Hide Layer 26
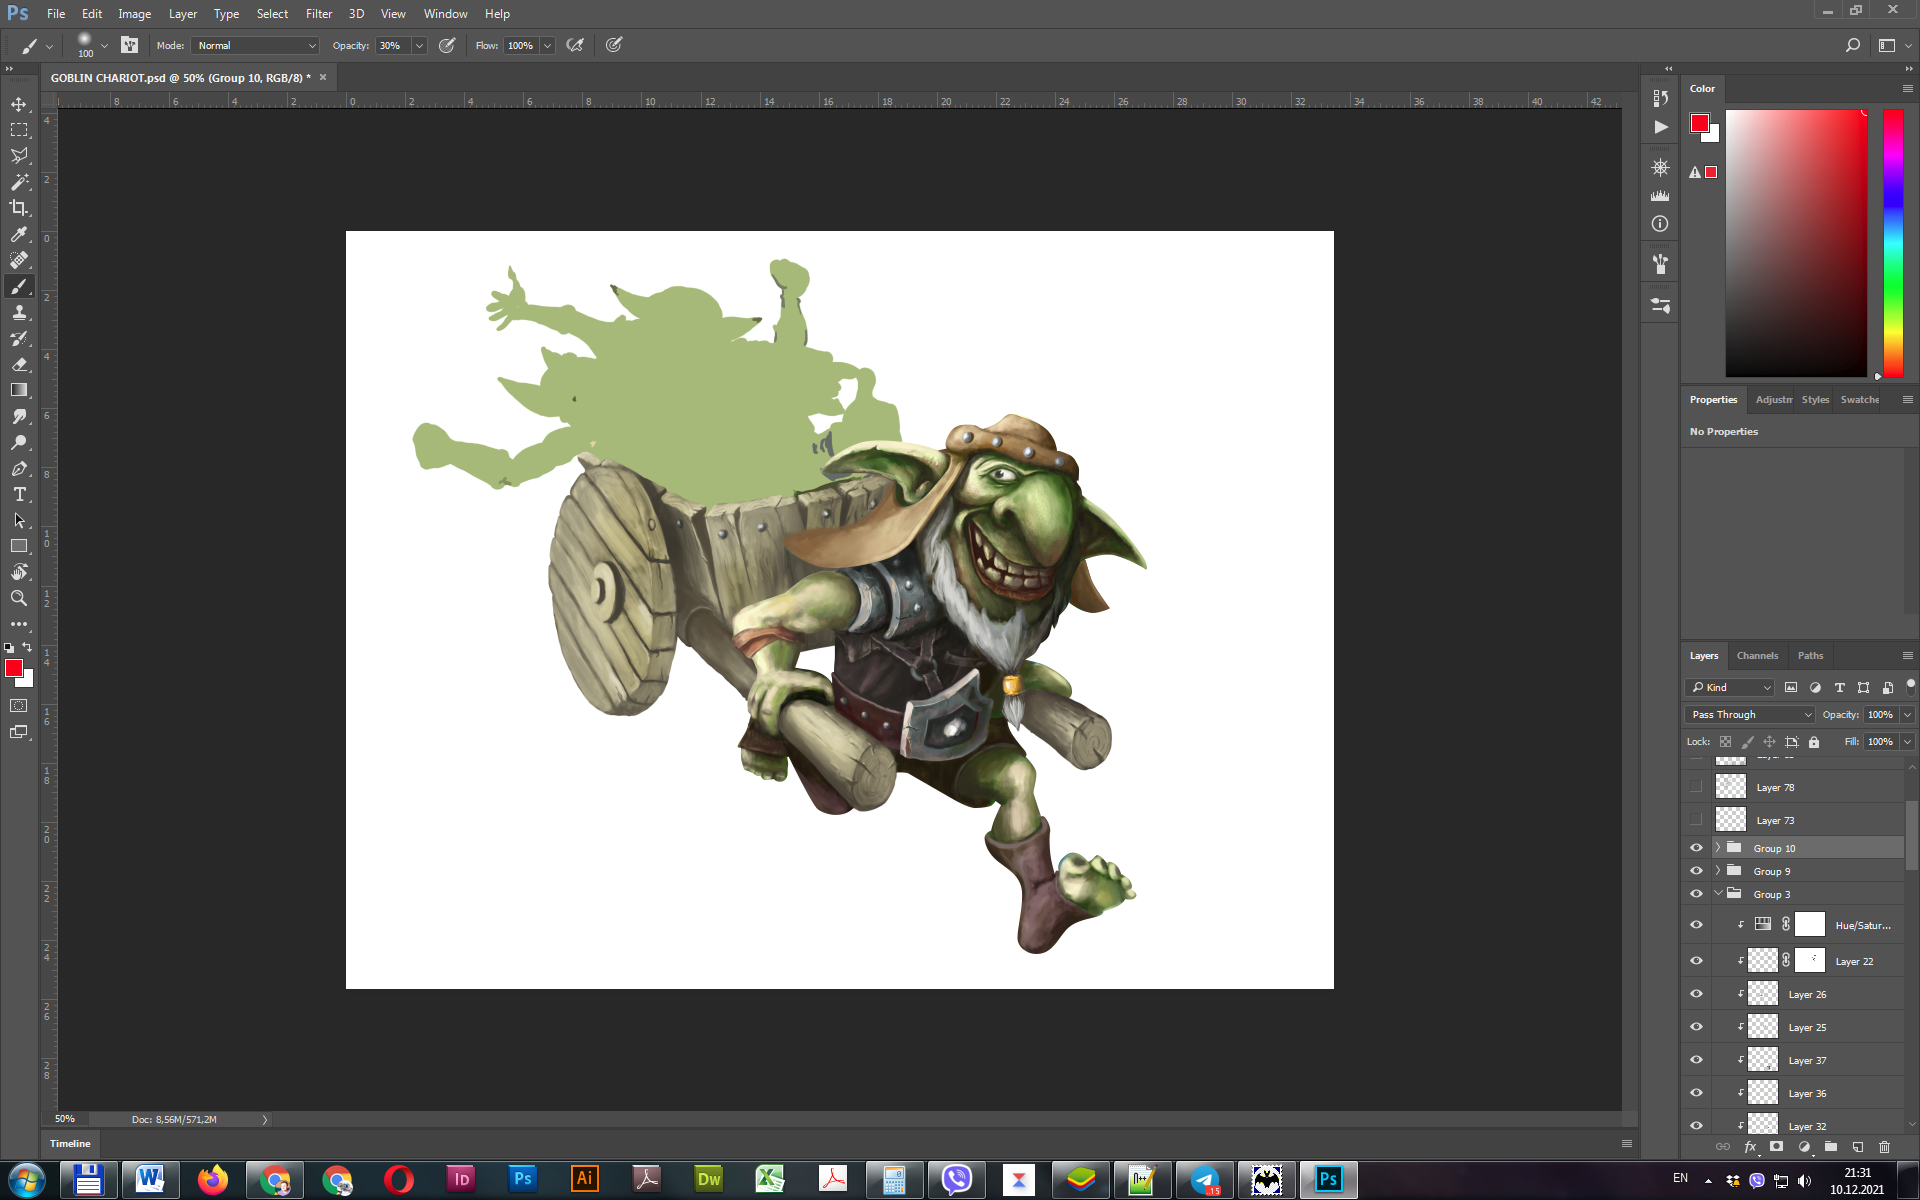 pos(1696,994)
